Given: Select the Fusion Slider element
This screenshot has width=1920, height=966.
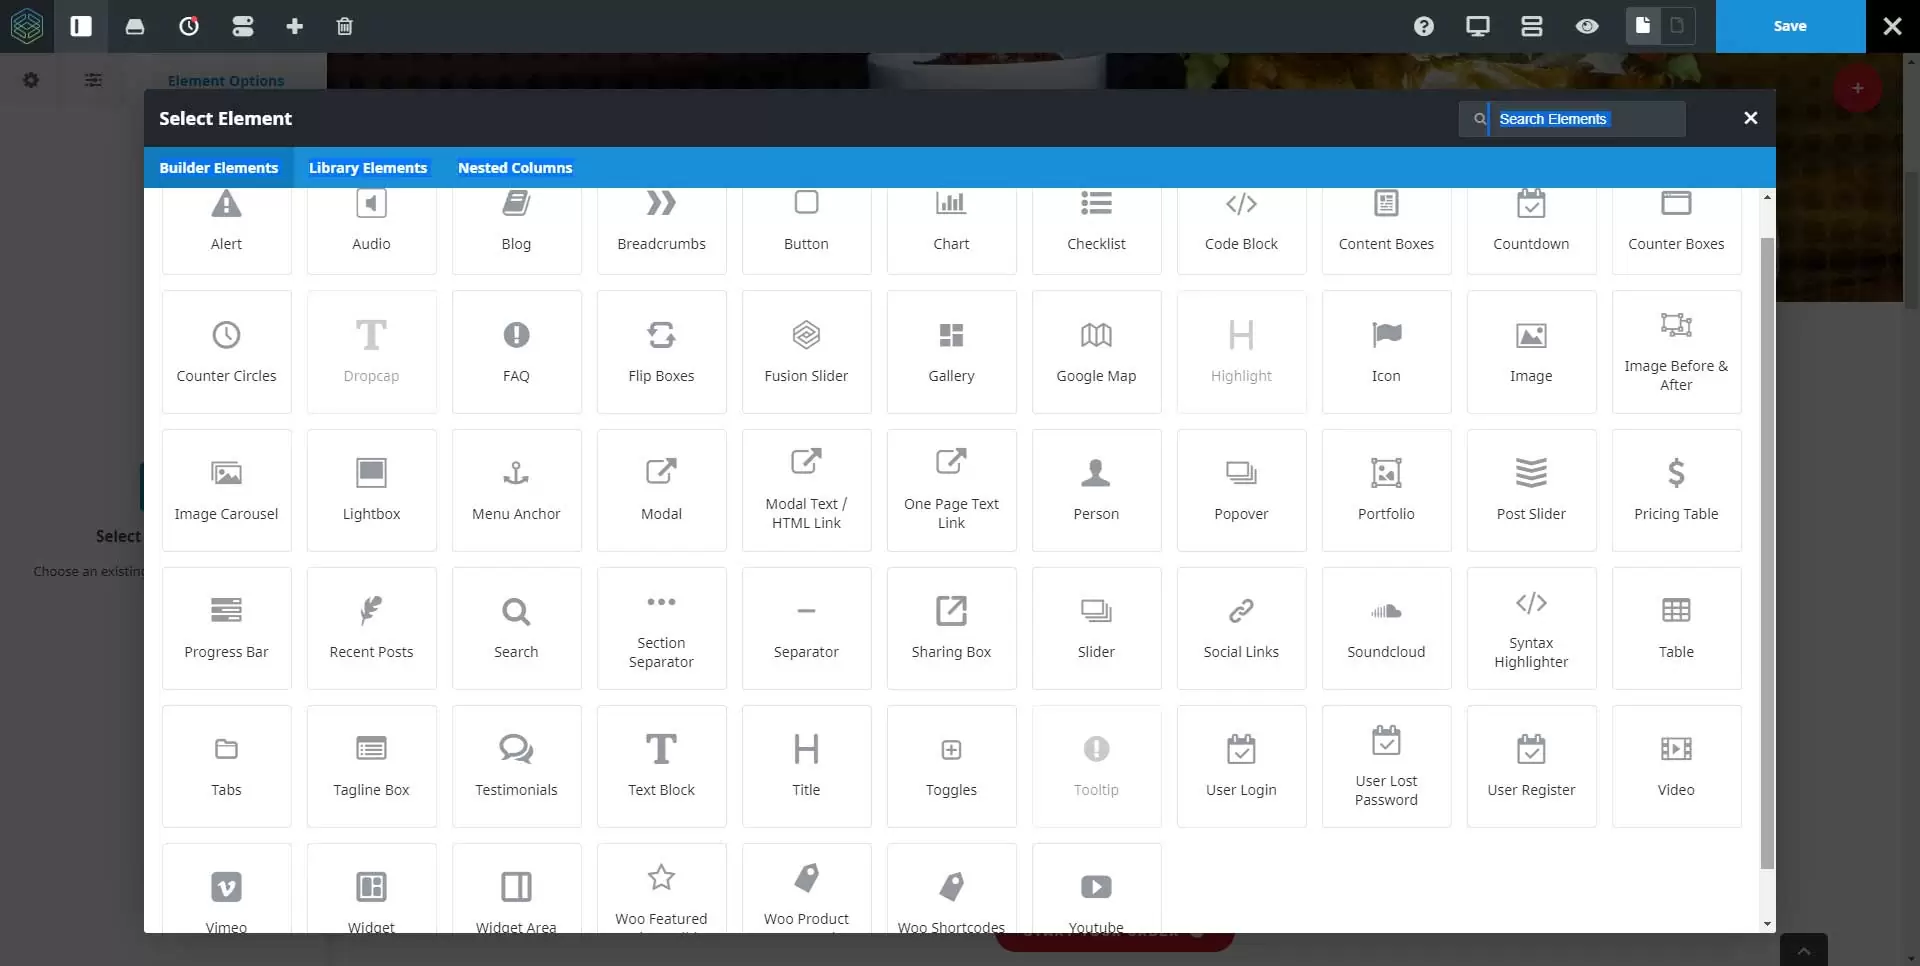Looking at the screenshot, I should click(x=806, y=352).
